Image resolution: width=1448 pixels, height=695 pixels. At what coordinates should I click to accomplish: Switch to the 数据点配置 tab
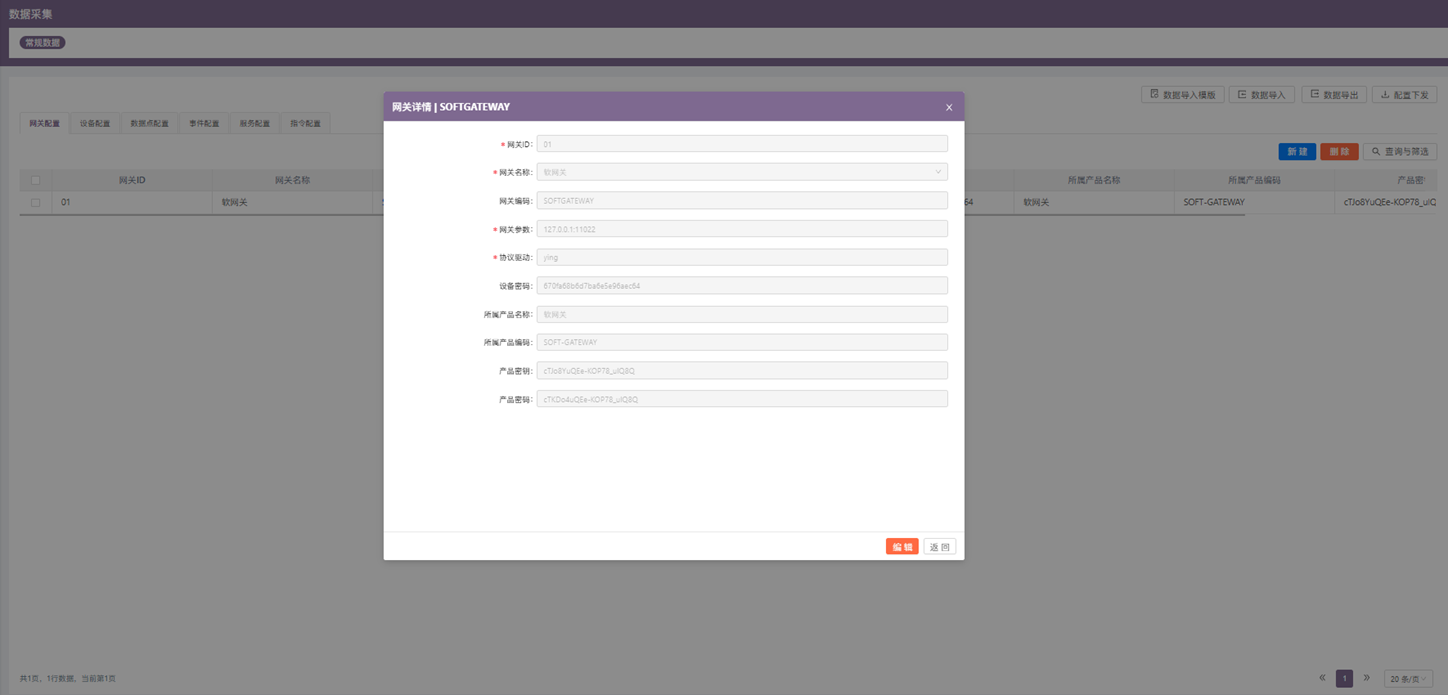(x=149, y=124)
